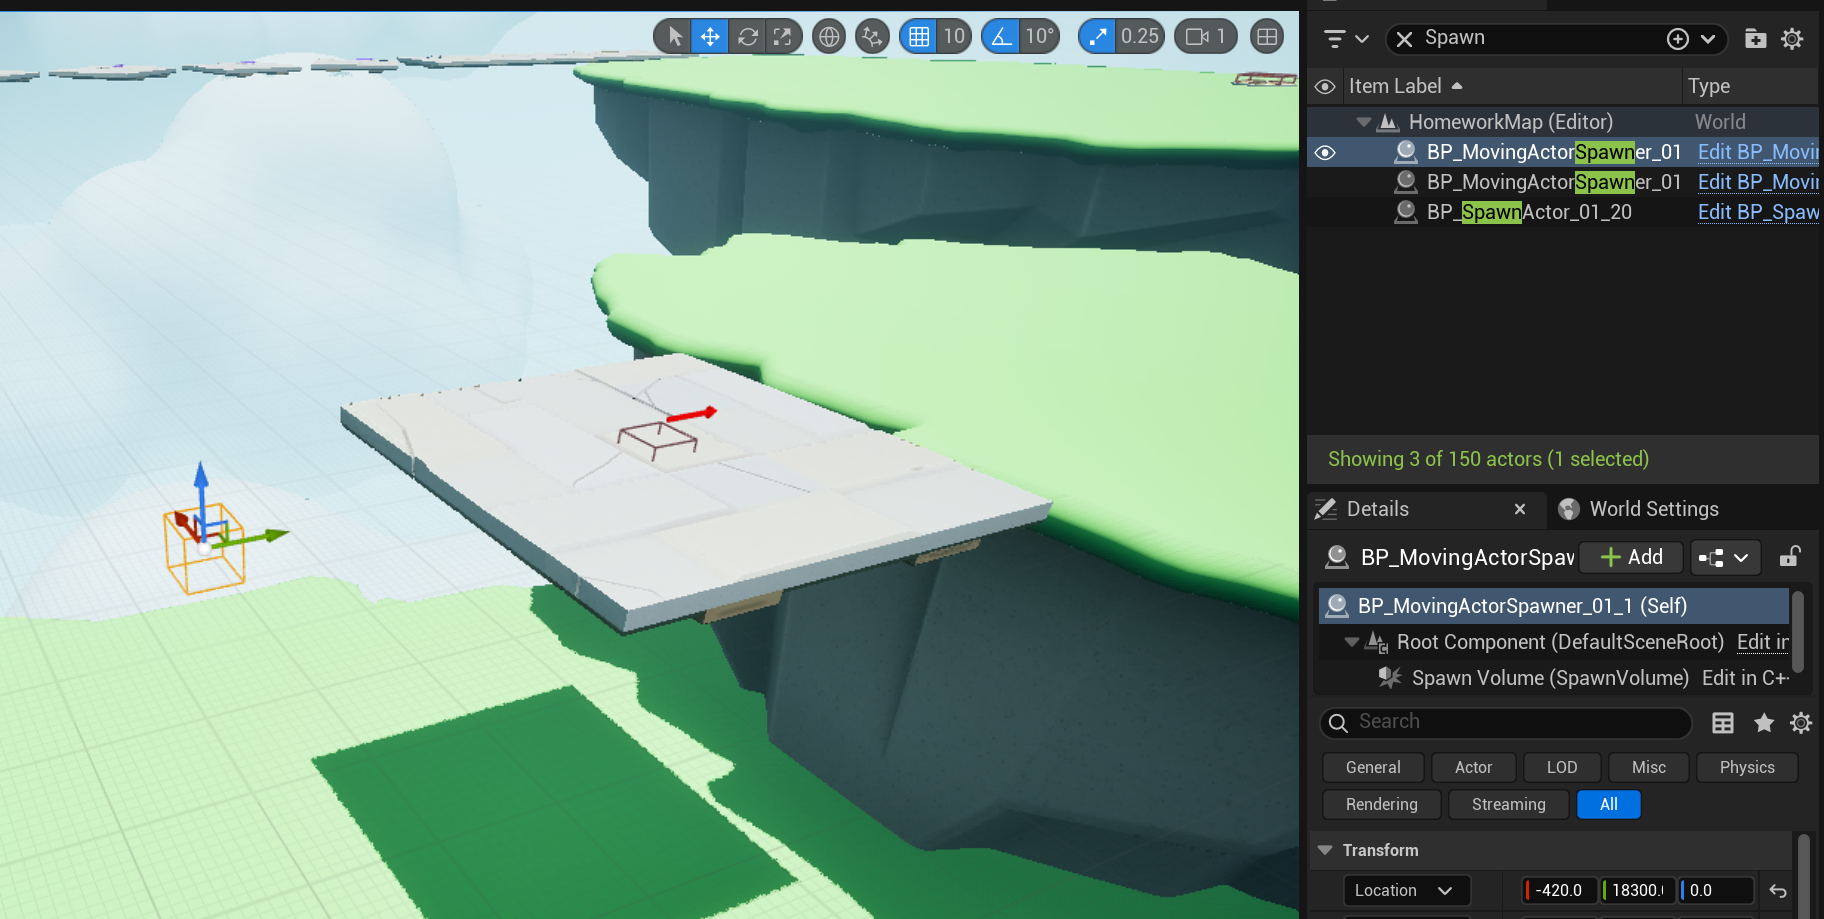Toggle grid snapping on or off
Viewport: 1824px width, 919px height.
(919, 37)
